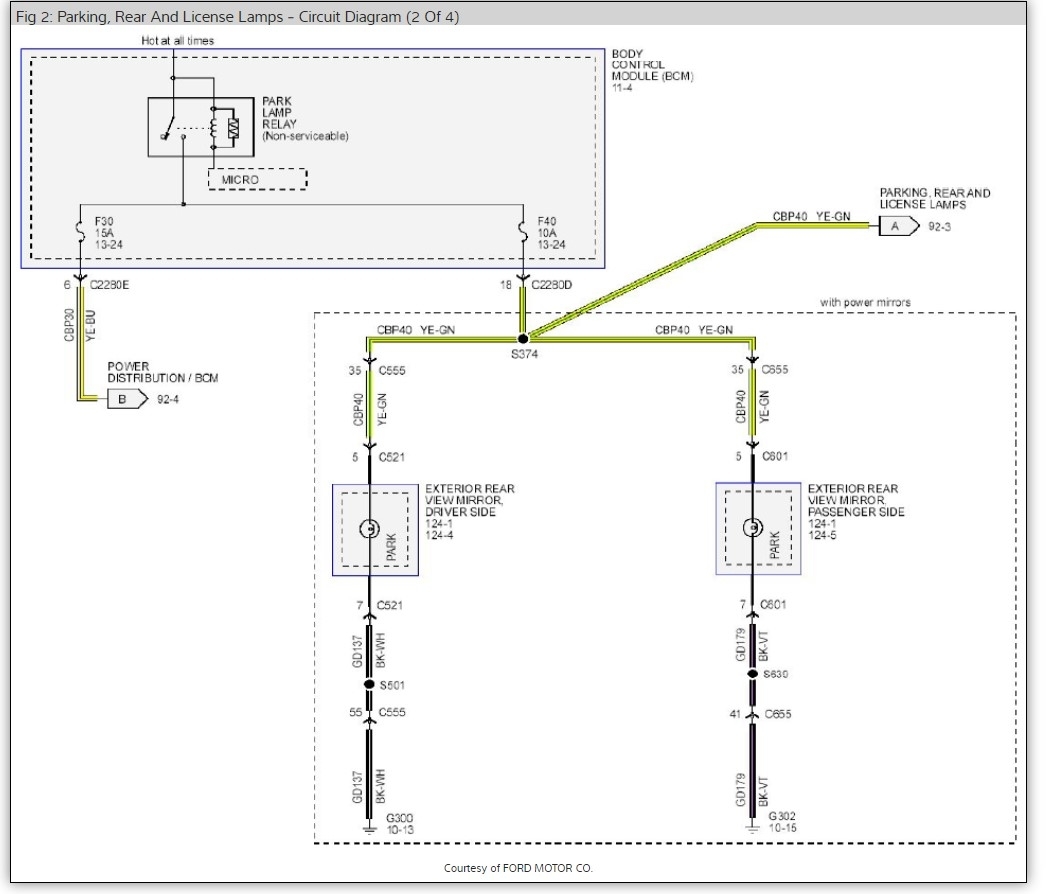Click the B arrow connector to 92-4
Viewport: 1046px width, 894px height.
point(127,399)
